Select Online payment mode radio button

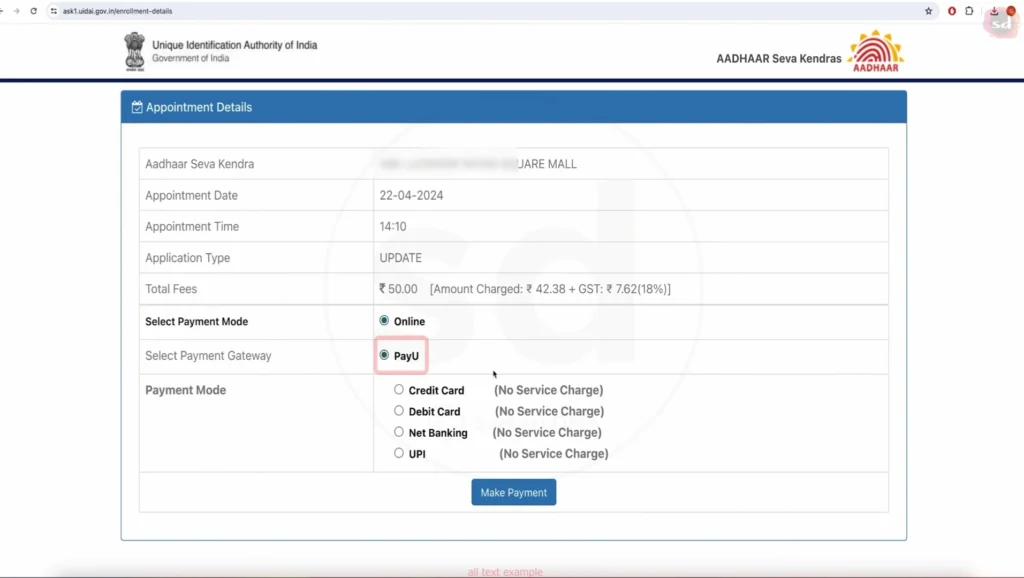pos(384,321)
